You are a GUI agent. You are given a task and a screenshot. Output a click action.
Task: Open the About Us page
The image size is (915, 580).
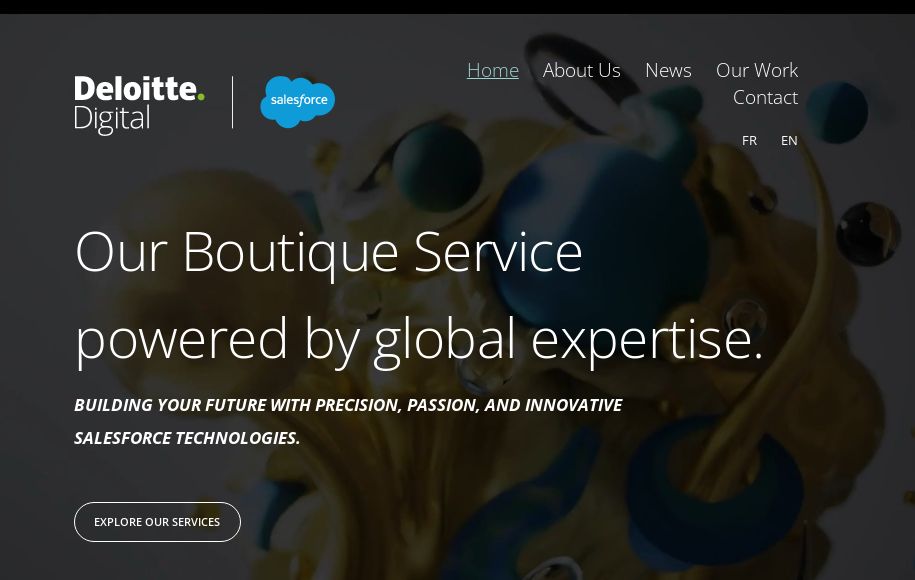tap(581, 70)
